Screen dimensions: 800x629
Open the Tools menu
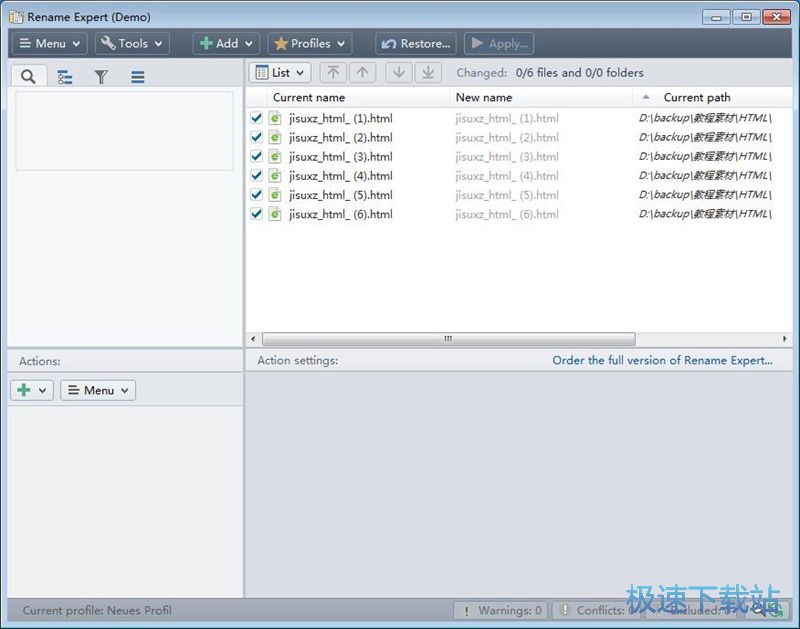click(x=132, y=44)
